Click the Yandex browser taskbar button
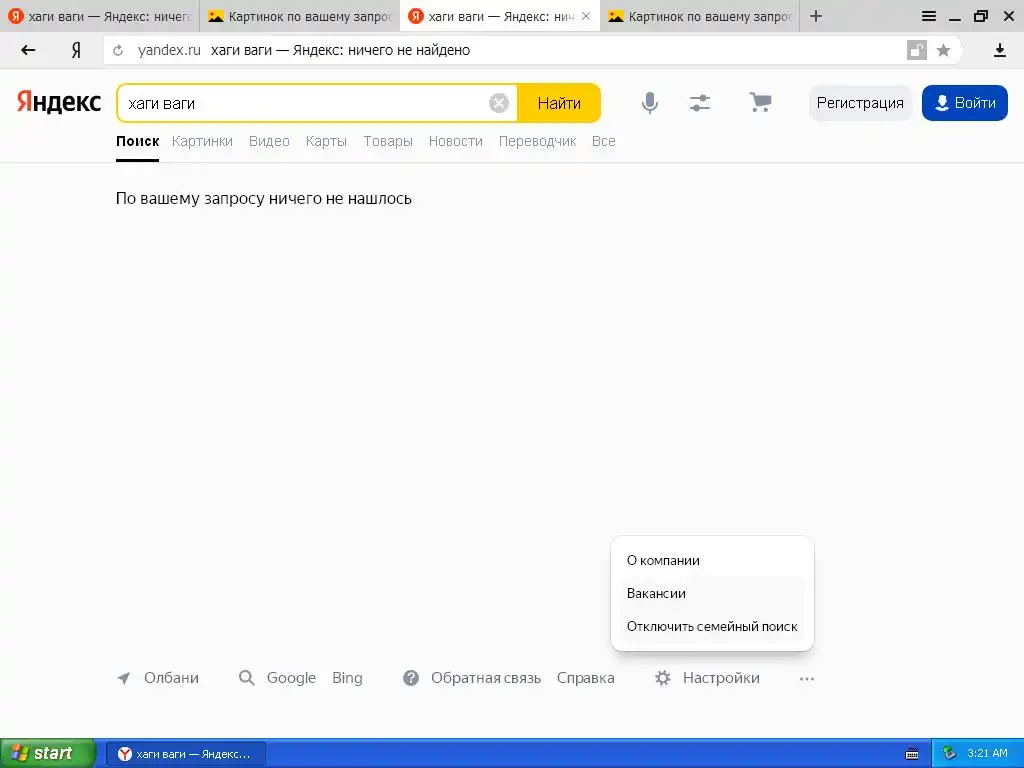The width and height of the screenshot is (1024, 768). (185, 754)
